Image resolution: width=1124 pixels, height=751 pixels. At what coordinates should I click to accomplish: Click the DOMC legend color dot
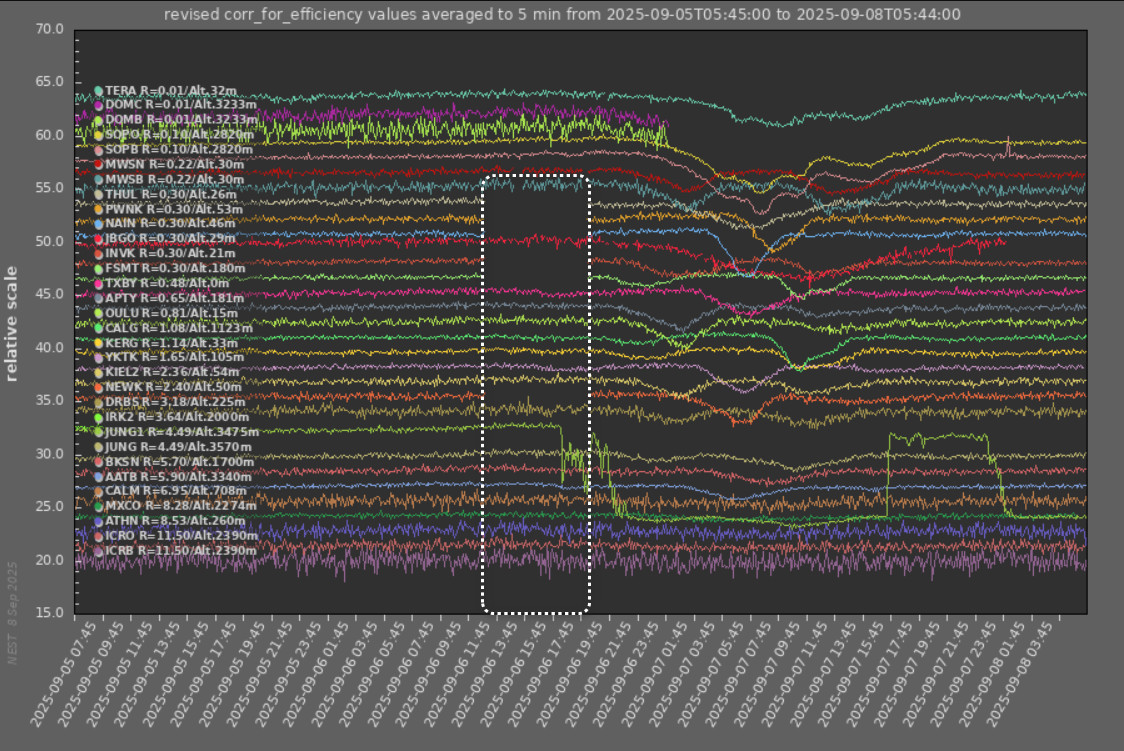point(98,105)
